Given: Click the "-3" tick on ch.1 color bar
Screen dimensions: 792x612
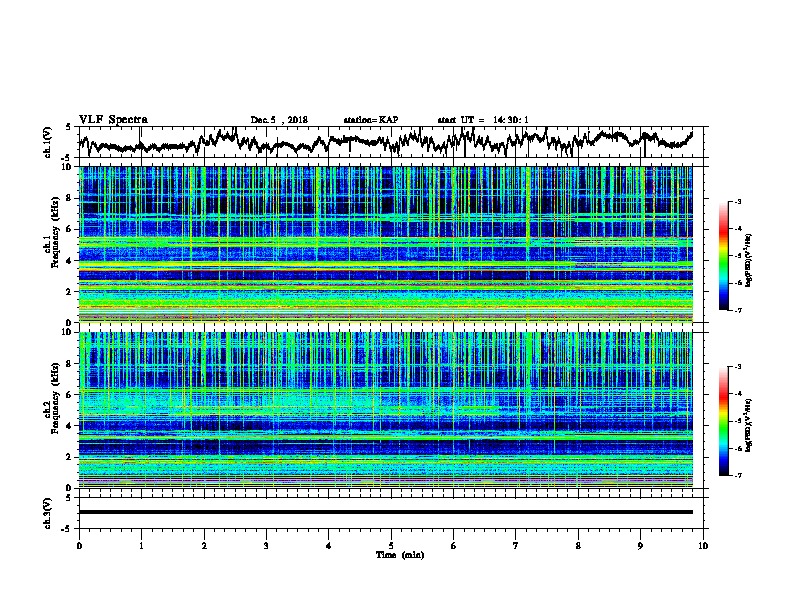Looking at the screenshot, I should (737, 202).
